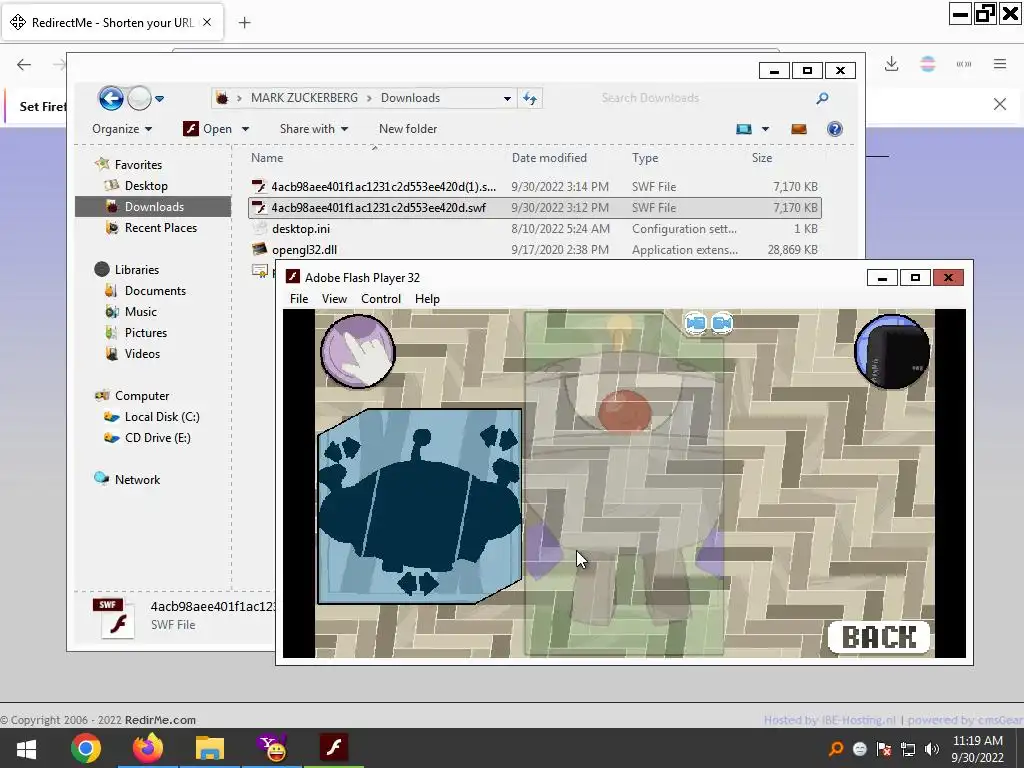1024x768 pixels.
Task: Expand the Open button dropdown arrow
Action: (246, 129)
